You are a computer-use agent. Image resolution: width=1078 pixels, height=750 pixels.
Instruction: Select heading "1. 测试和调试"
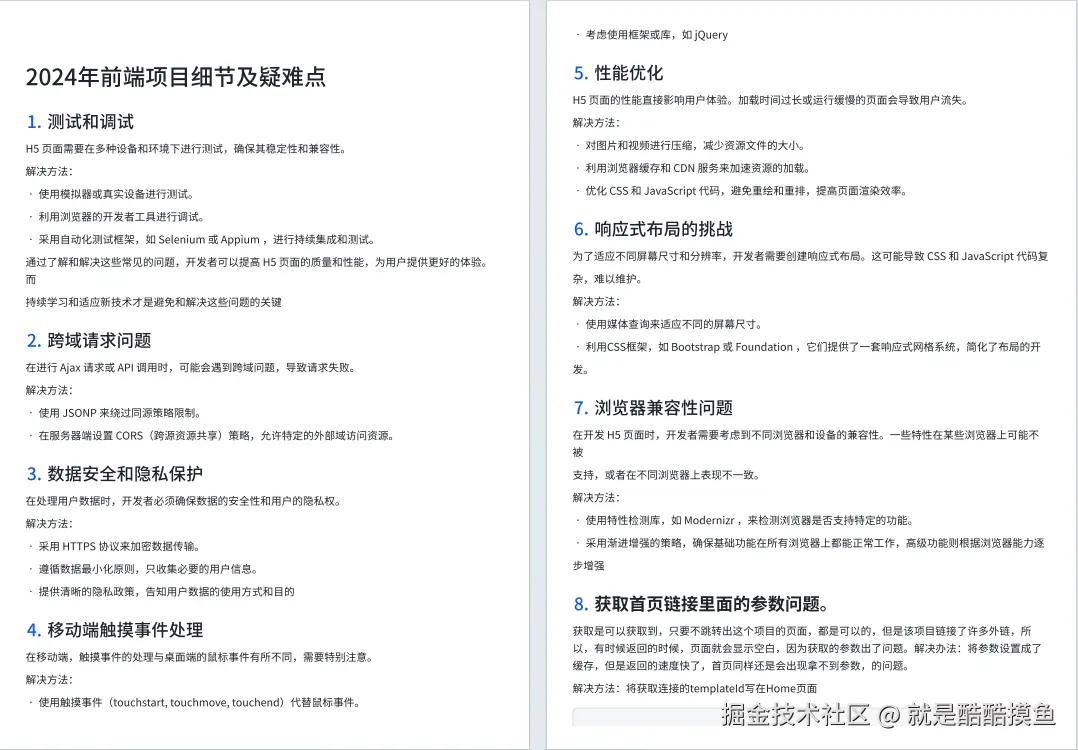pyautogui.click(x=80, y=122)
